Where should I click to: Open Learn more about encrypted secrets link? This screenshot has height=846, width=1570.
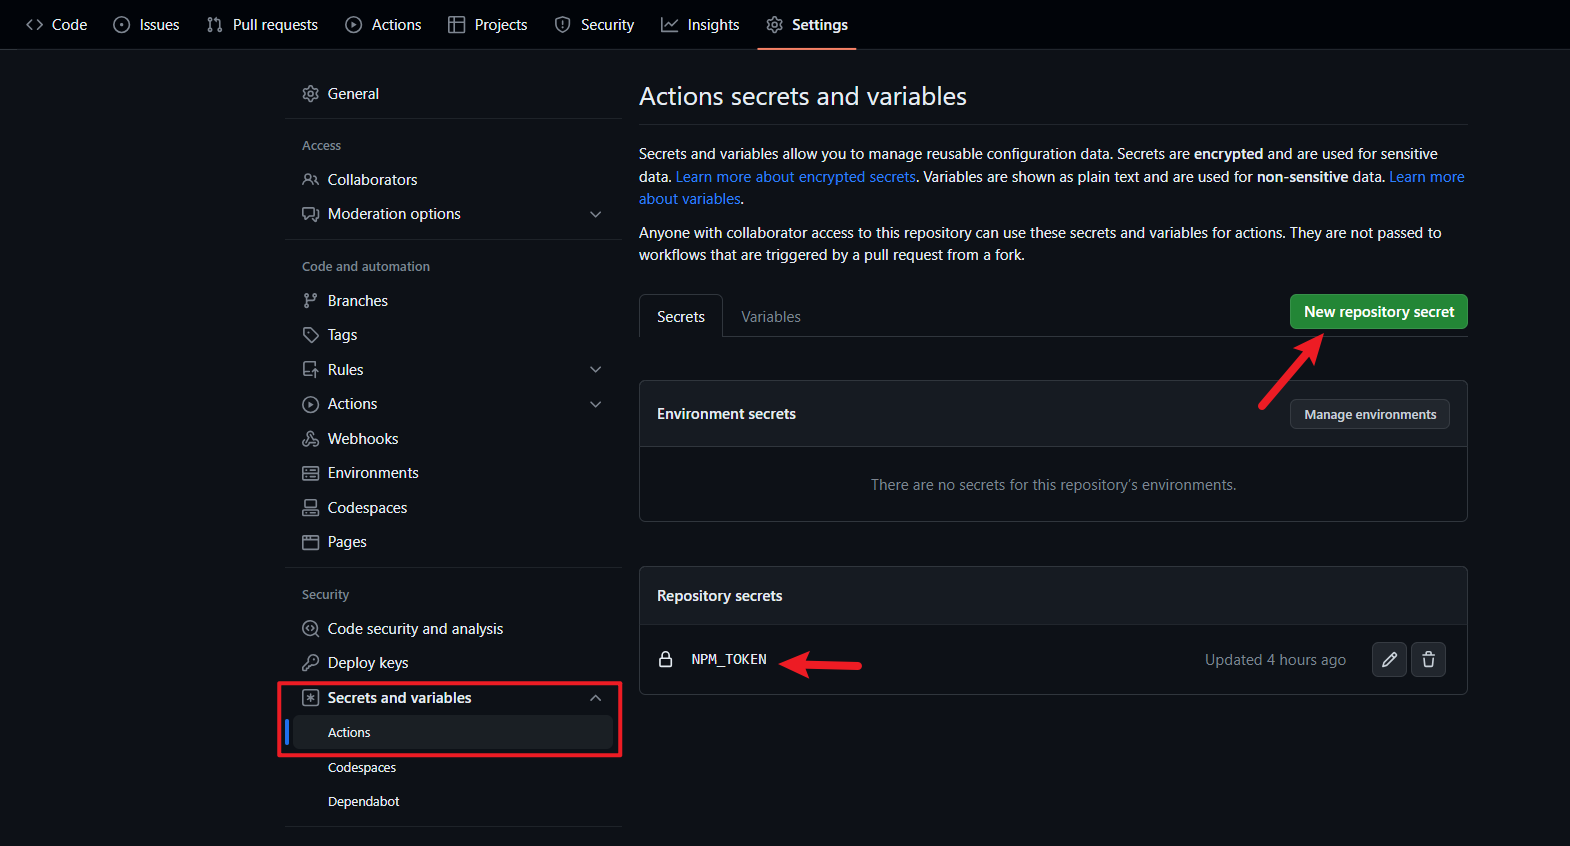click(795, 177)
